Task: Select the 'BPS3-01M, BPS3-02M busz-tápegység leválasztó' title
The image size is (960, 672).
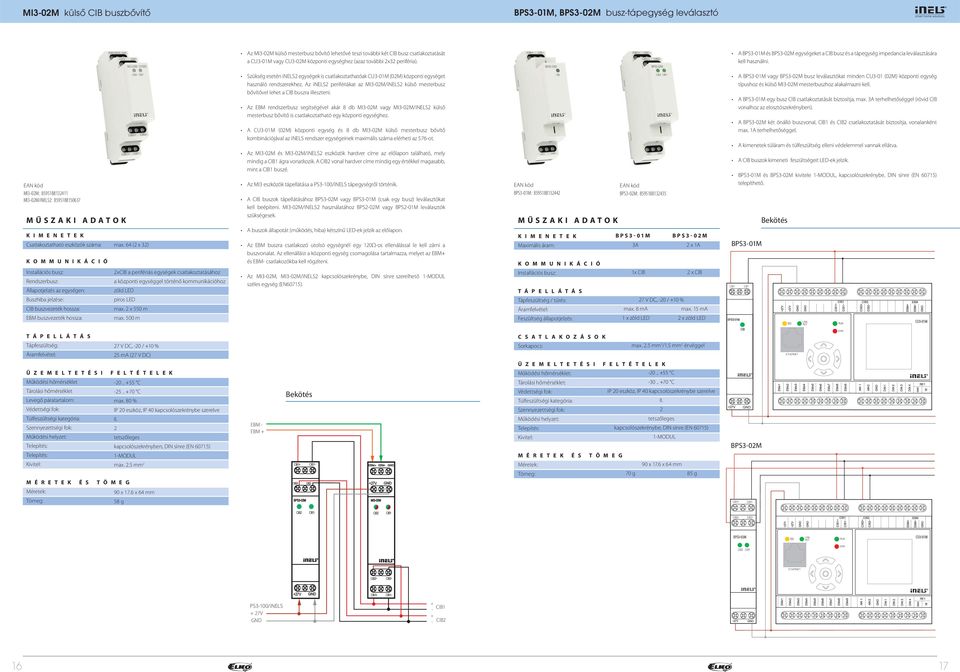Action: [616, 12]
